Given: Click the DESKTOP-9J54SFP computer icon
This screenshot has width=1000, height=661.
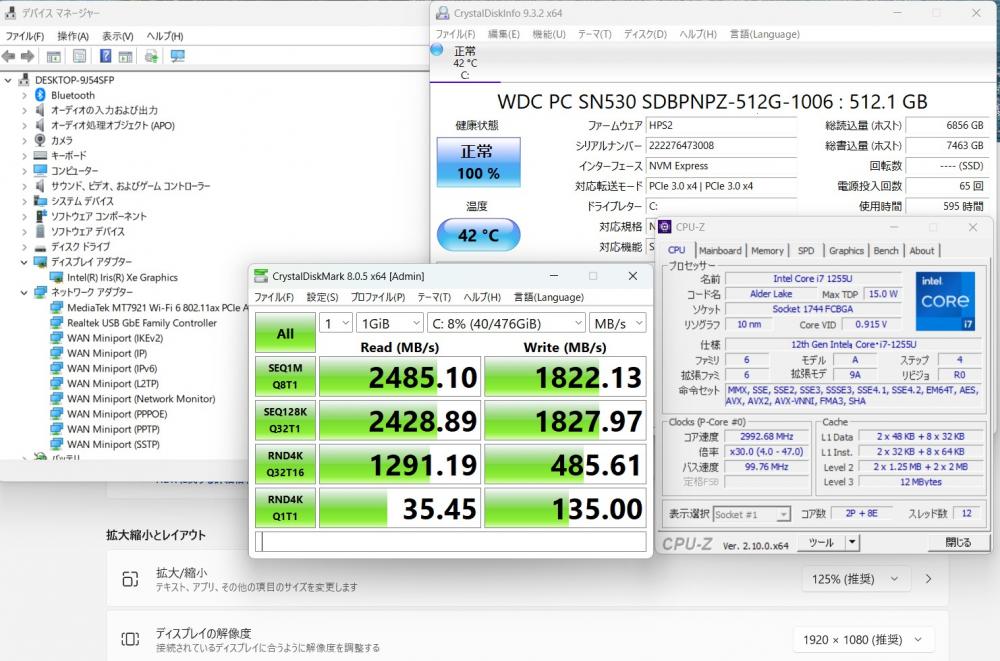Looking at the screenshot, I should pos(24,80).
